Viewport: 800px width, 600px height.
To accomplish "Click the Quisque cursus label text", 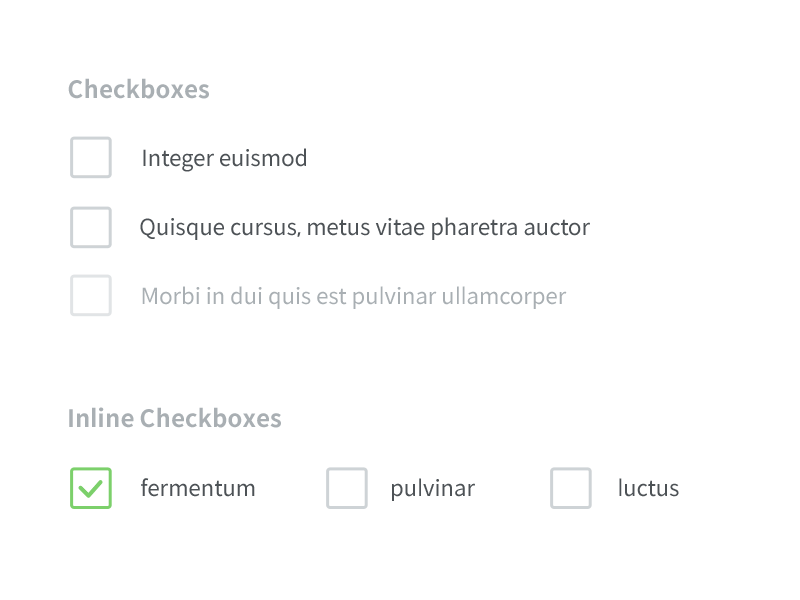I will coord(365,227).
